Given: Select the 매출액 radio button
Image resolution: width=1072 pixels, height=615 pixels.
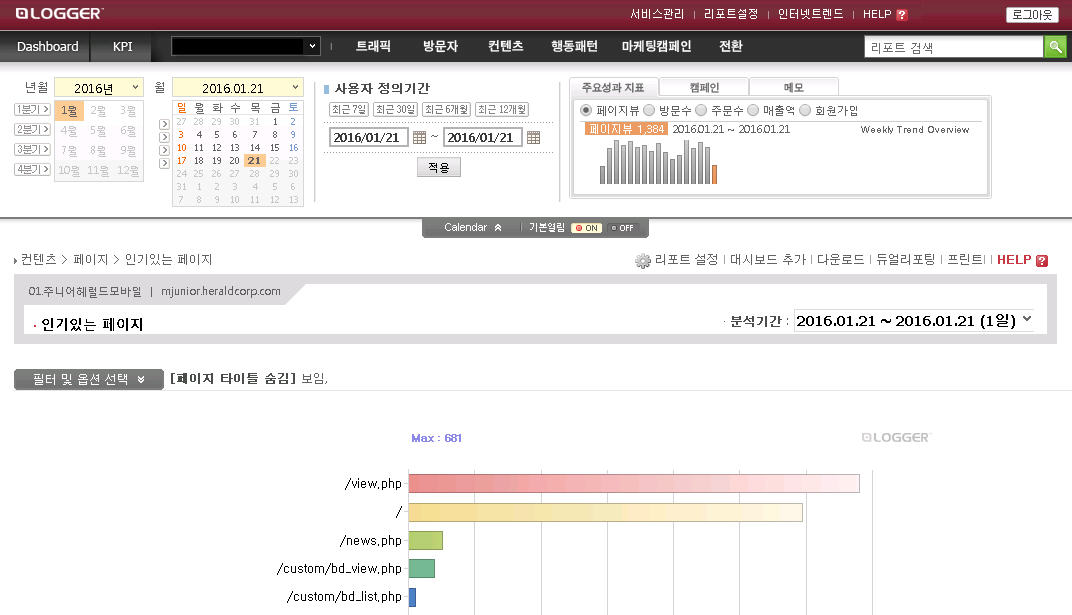Looking at the screenshot, I should (753, 110).
